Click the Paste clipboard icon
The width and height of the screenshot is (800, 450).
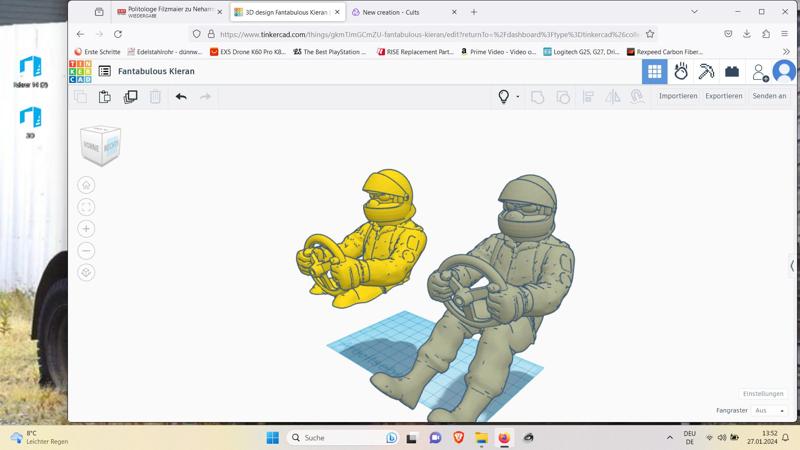point(105,96)
